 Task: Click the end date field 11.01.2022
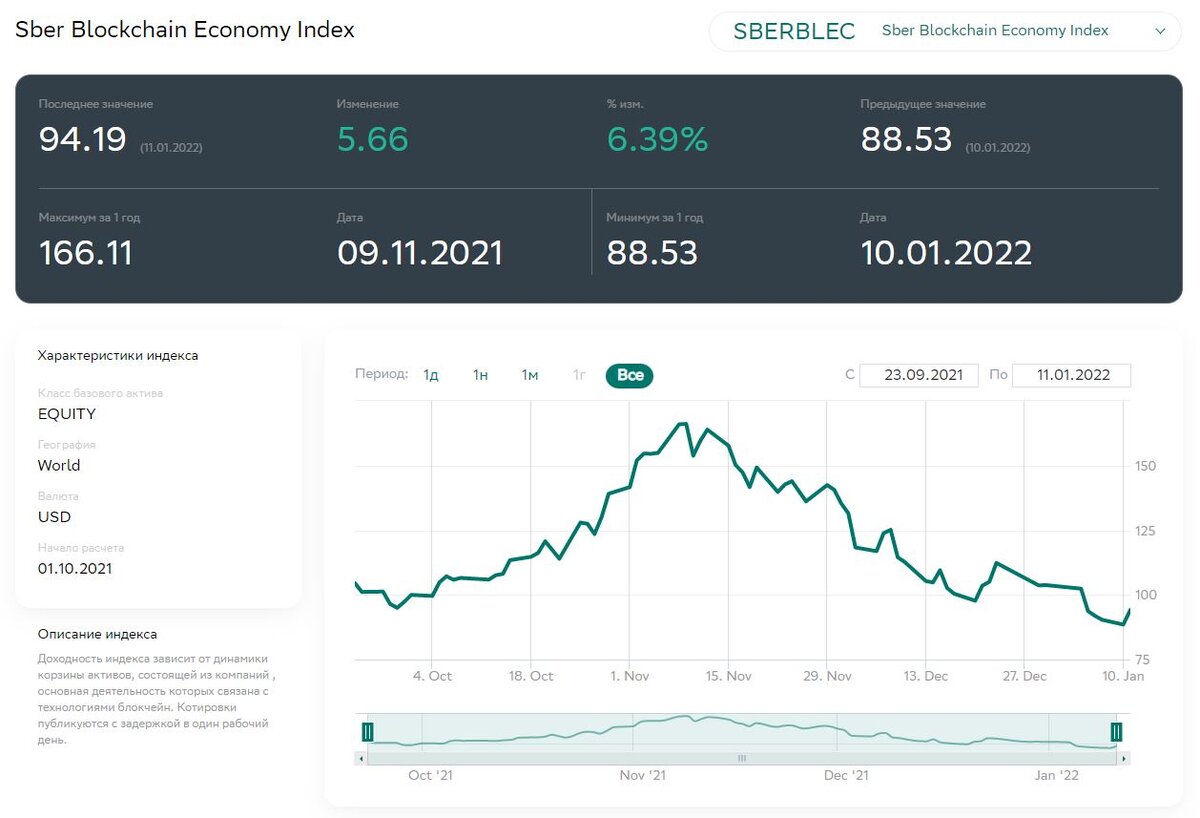click(1072, 375)
